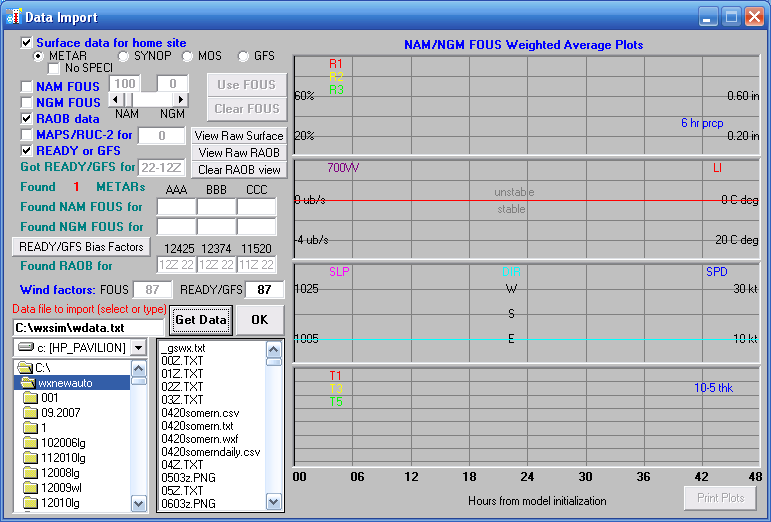Click file list scroll up arrow
Screen dimensions: 771x522
coord(274,349)
